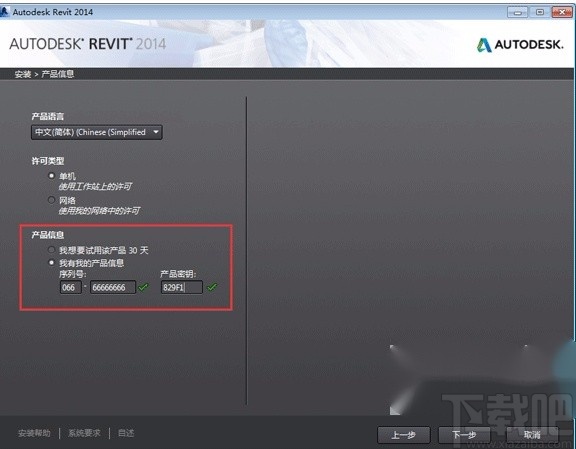Click the serial number field 66666666
This screenshot has height=449, width=576.
(x=113, y=287)
